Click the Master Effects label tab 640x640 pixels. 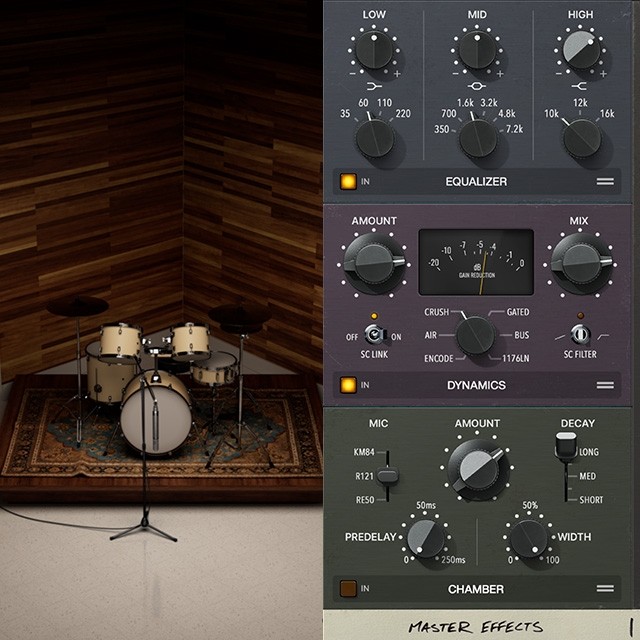pos(476,626)
